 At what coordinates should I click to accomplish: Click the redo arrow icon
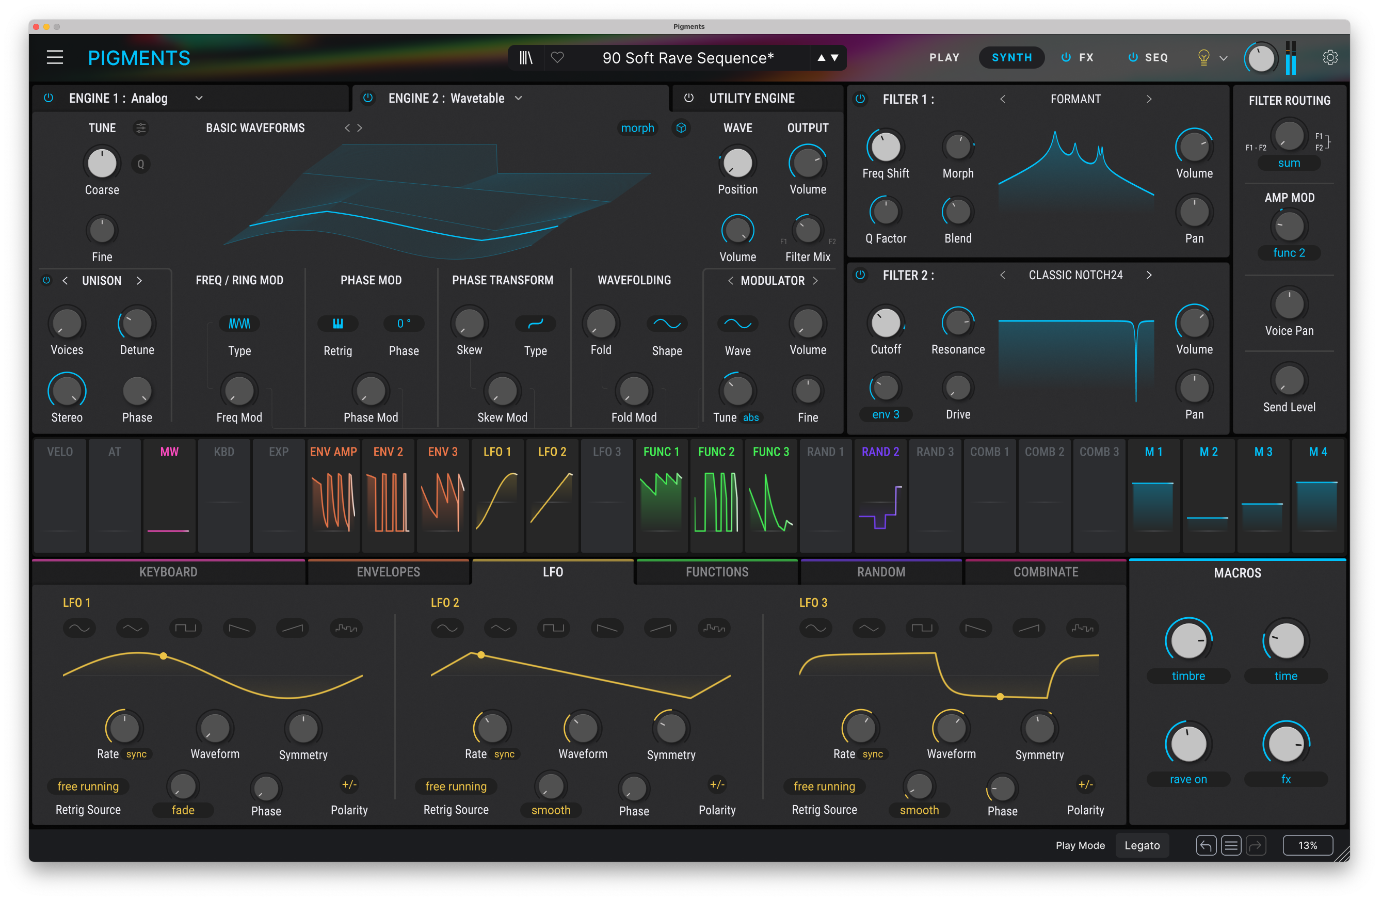click(x=1256, y=846)
